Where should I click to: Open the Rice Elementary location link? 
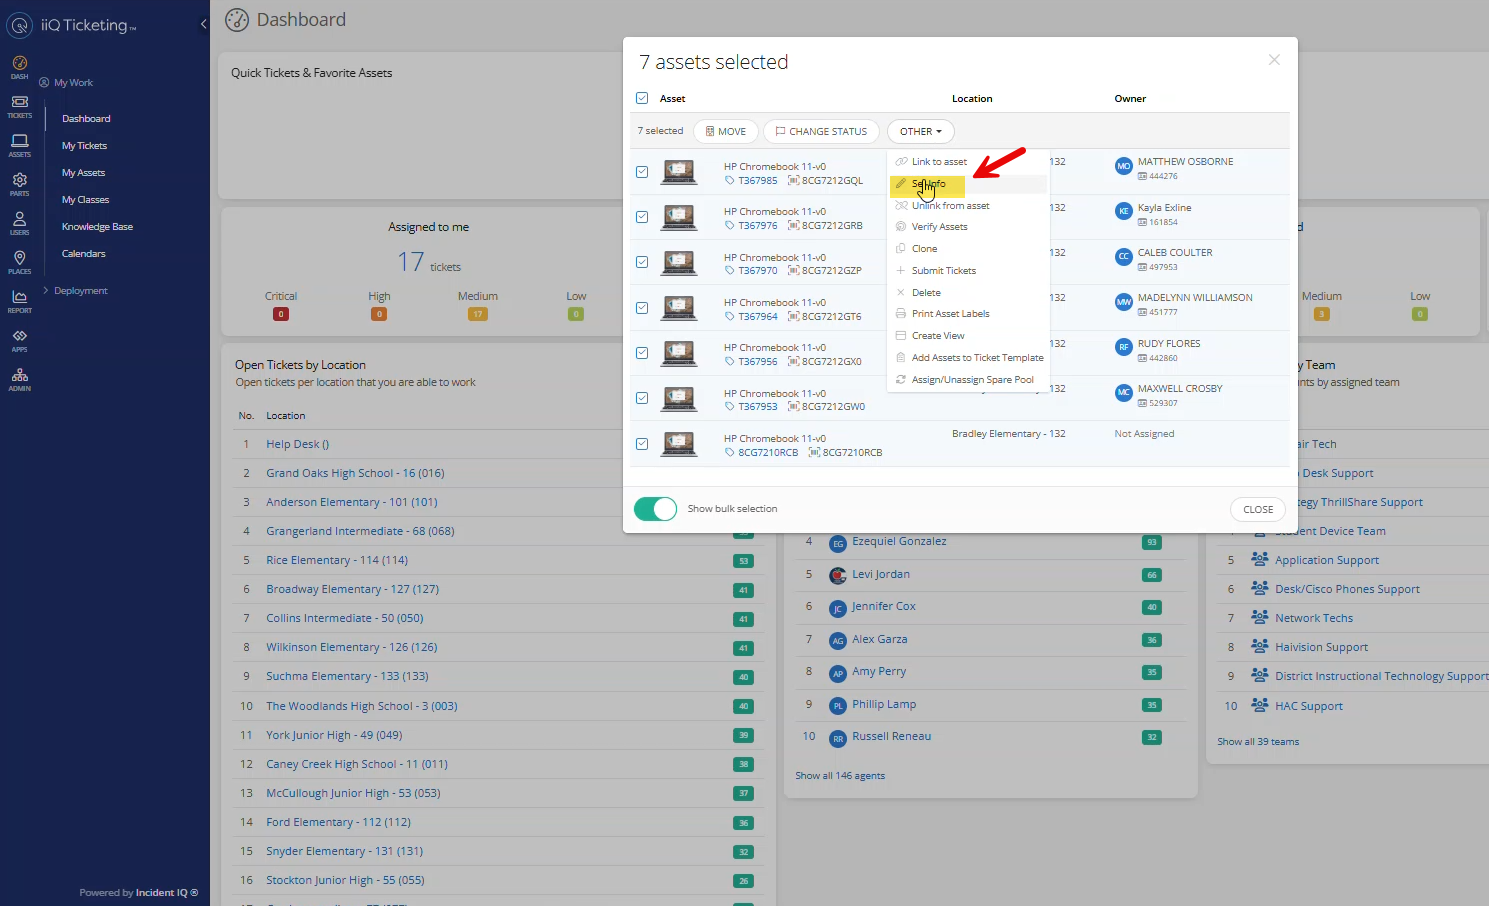pos(337,560)
